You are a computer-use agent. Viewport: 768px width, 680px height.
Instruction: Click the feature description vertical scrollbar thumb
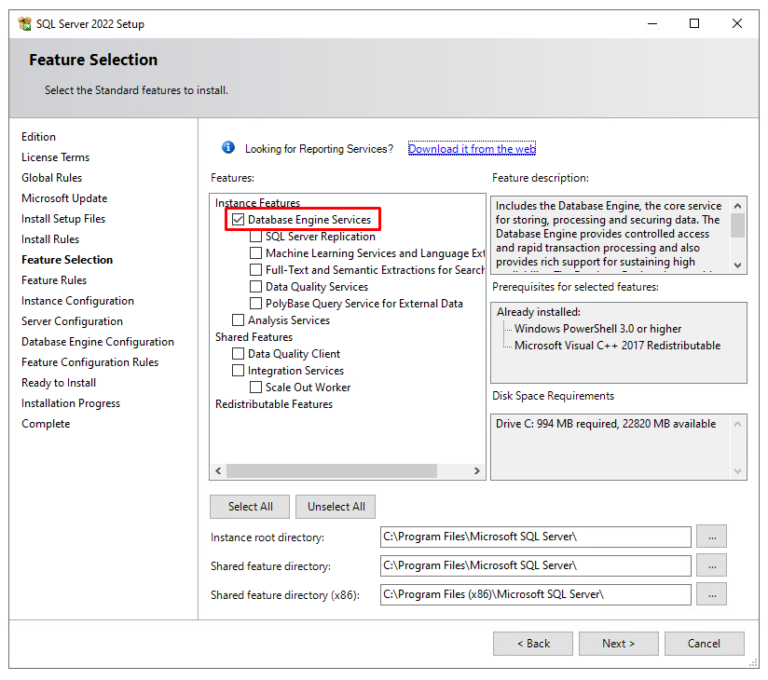click(738, 226)
